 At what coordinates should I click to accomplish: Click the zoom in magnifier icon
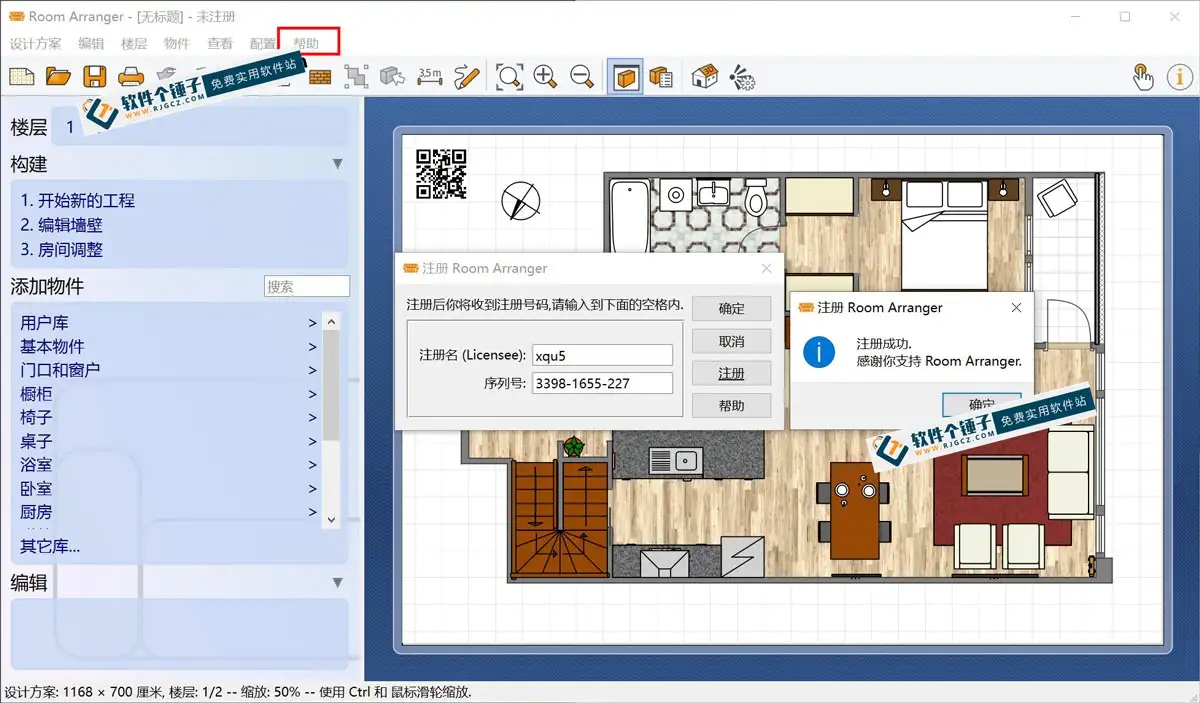(x=545, y=76)
